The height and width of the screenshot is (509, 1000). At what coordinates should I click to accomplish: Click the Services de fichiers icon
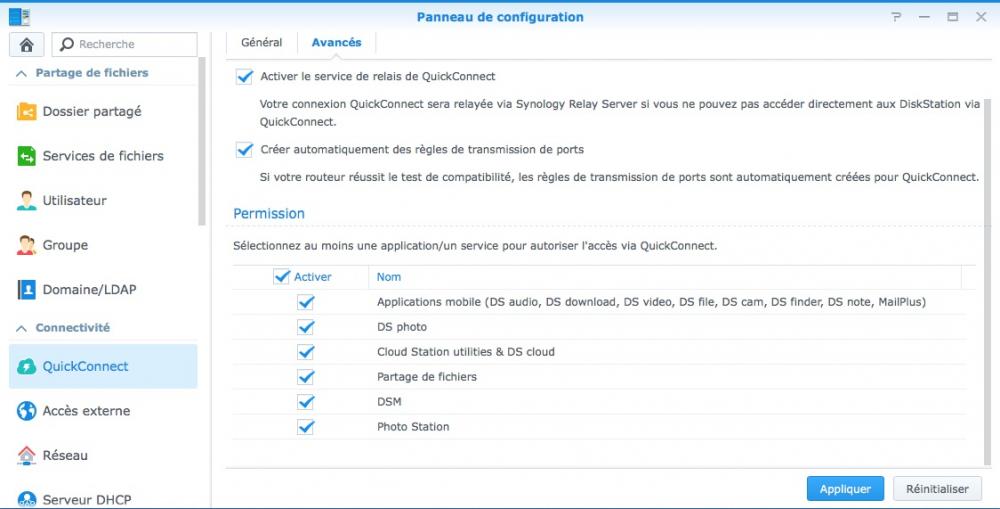point(26,156)
